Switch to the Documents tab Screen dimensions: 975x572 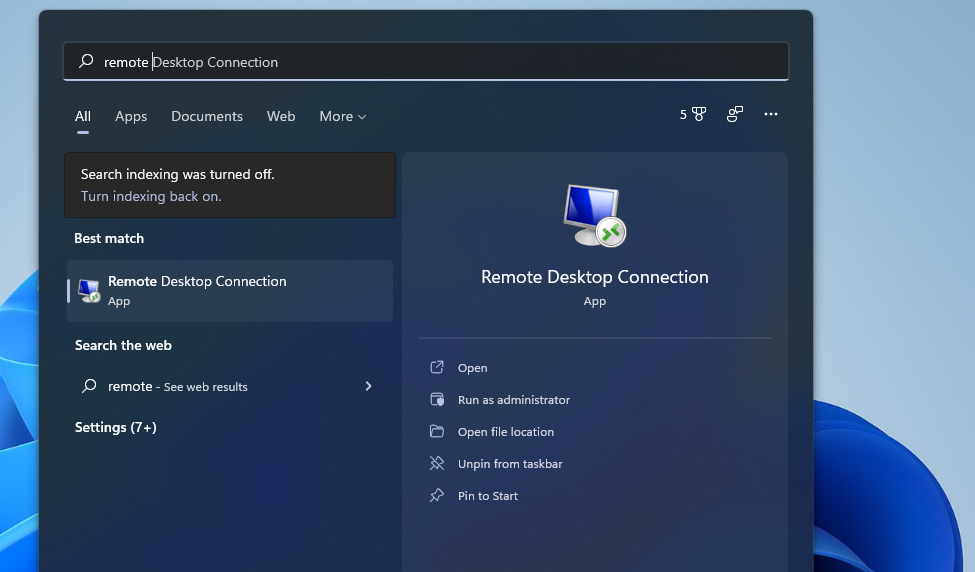coord(207,117)
